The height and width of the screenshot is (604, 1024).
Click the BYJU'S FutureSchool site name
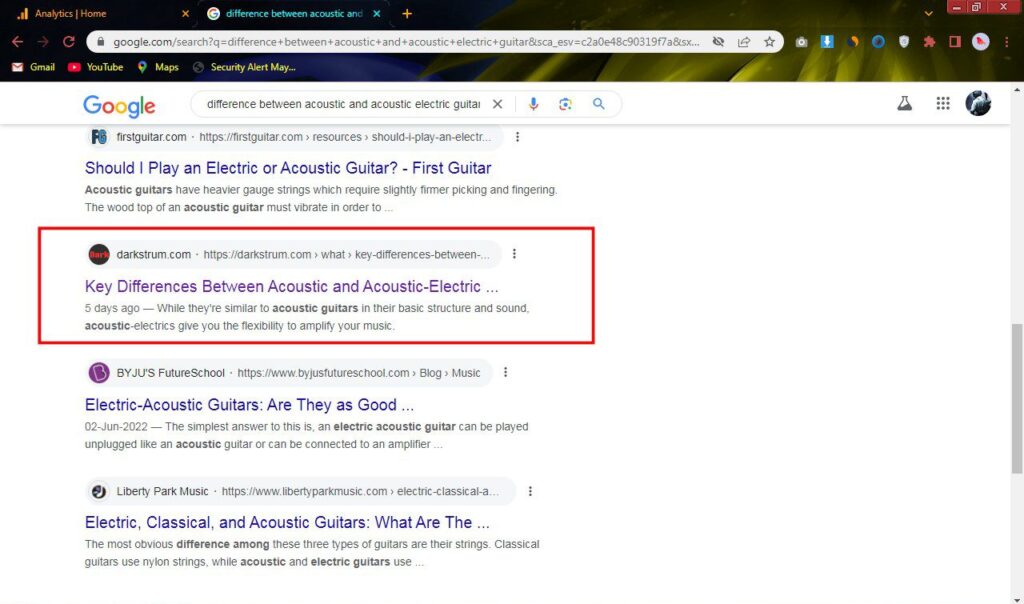point(170,372)
